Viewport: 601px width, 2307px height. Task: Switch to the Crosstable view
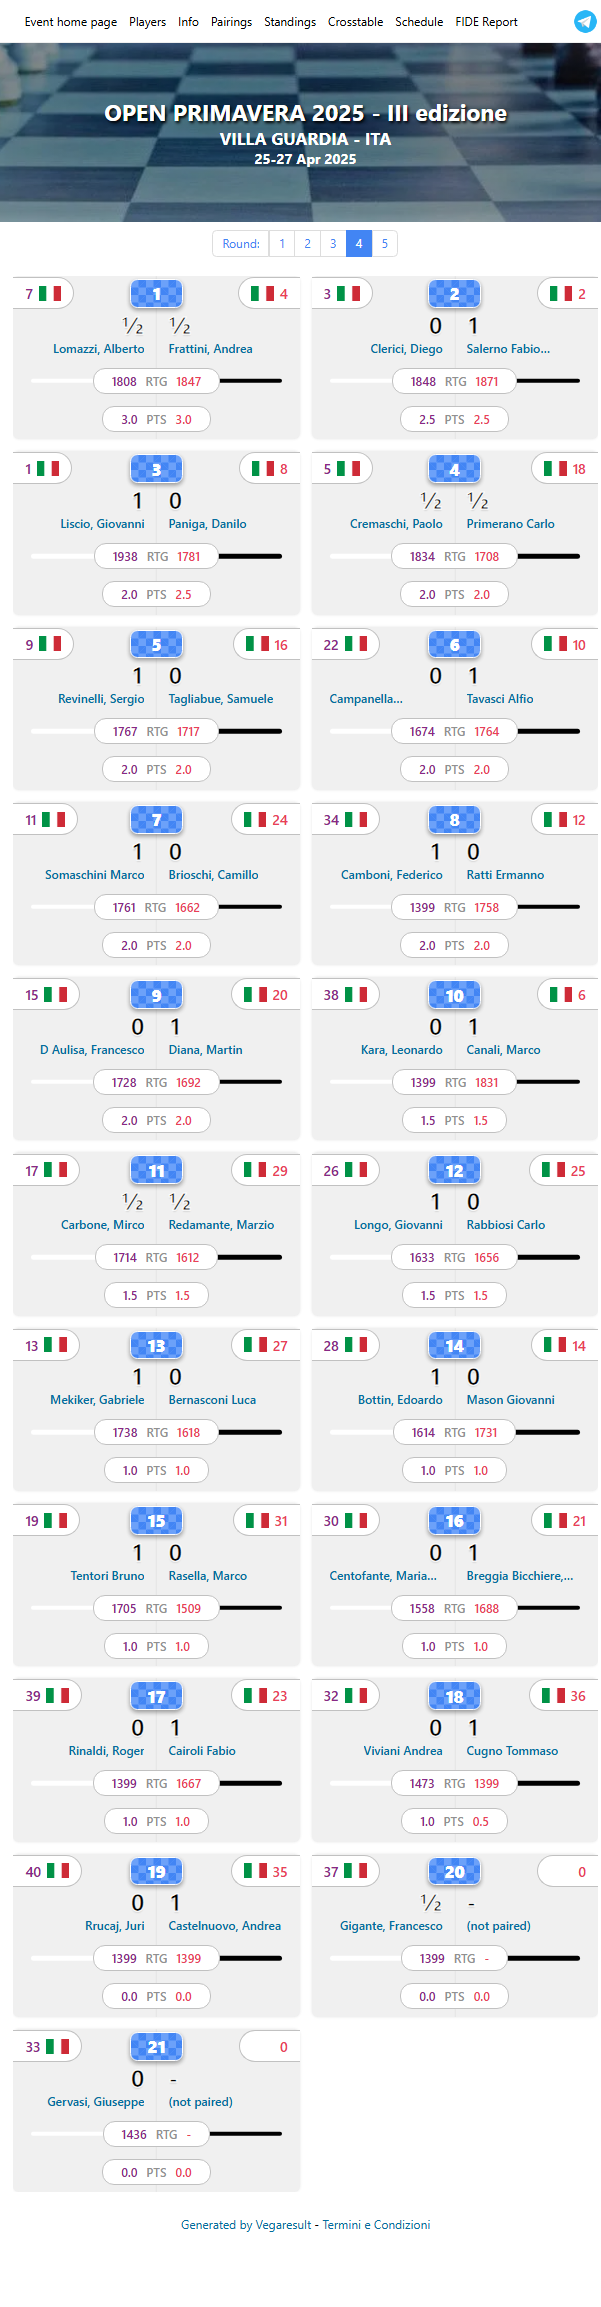(x=355, y=21)
